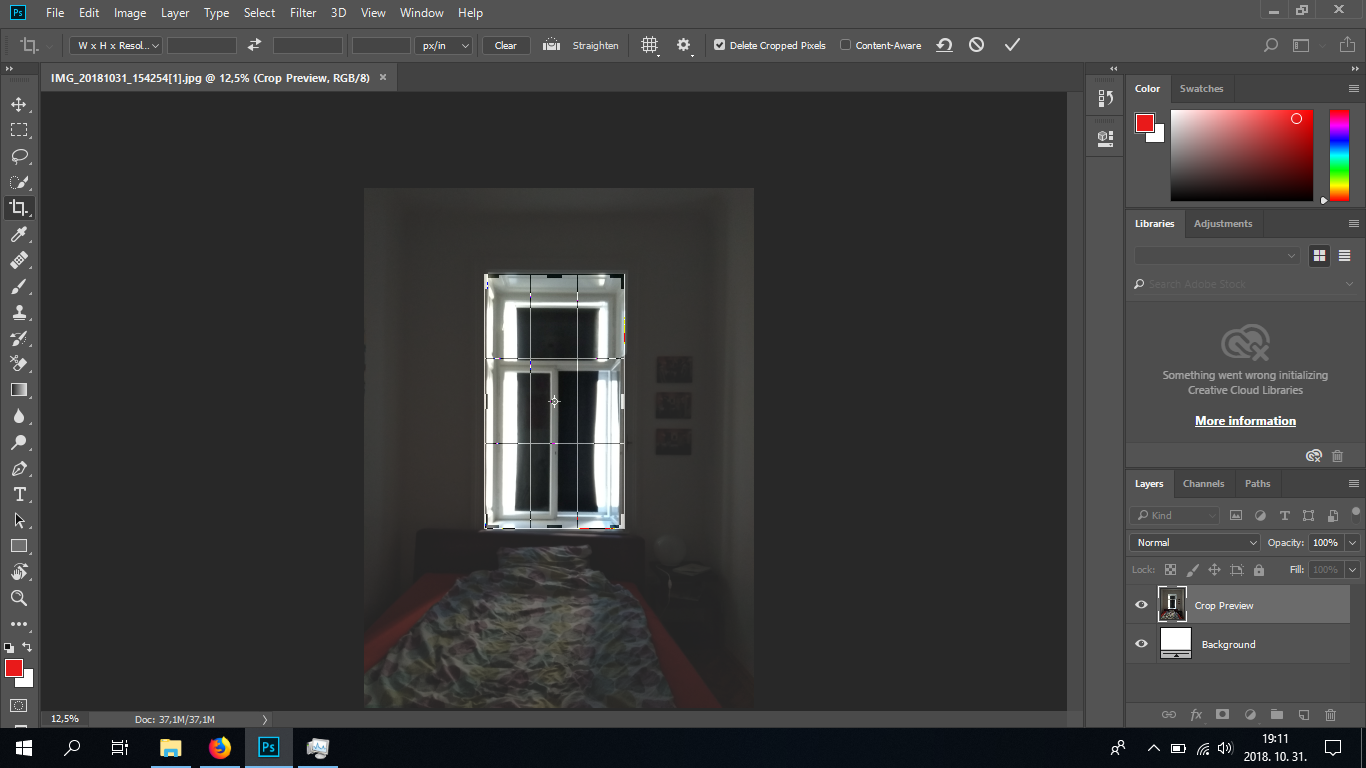
Task: Switch to the Channels tab
Action: click(1203, 483)
